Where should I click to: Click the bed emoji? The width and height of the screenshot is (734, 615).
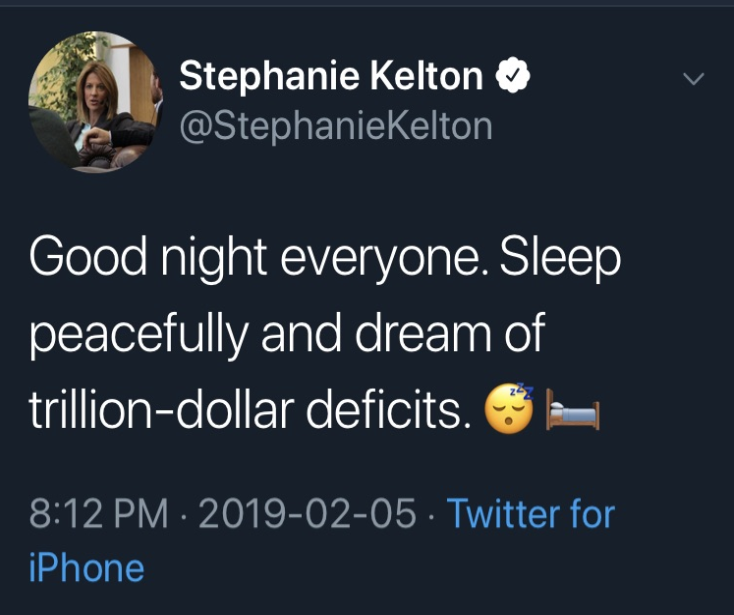[x=572, y=411]
